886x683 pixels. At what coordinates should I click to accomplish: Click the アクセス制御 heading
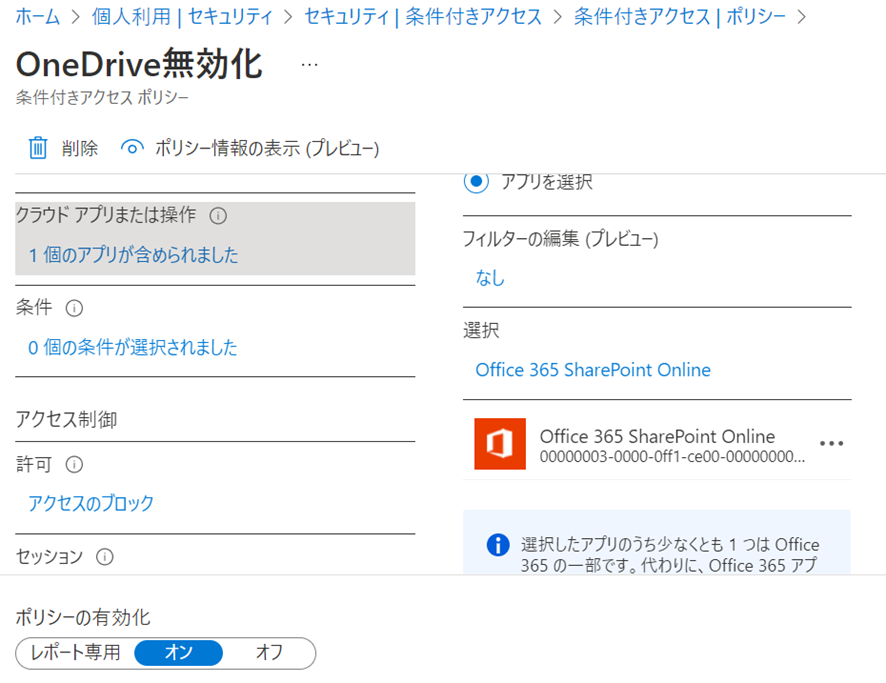click(66, 420)
